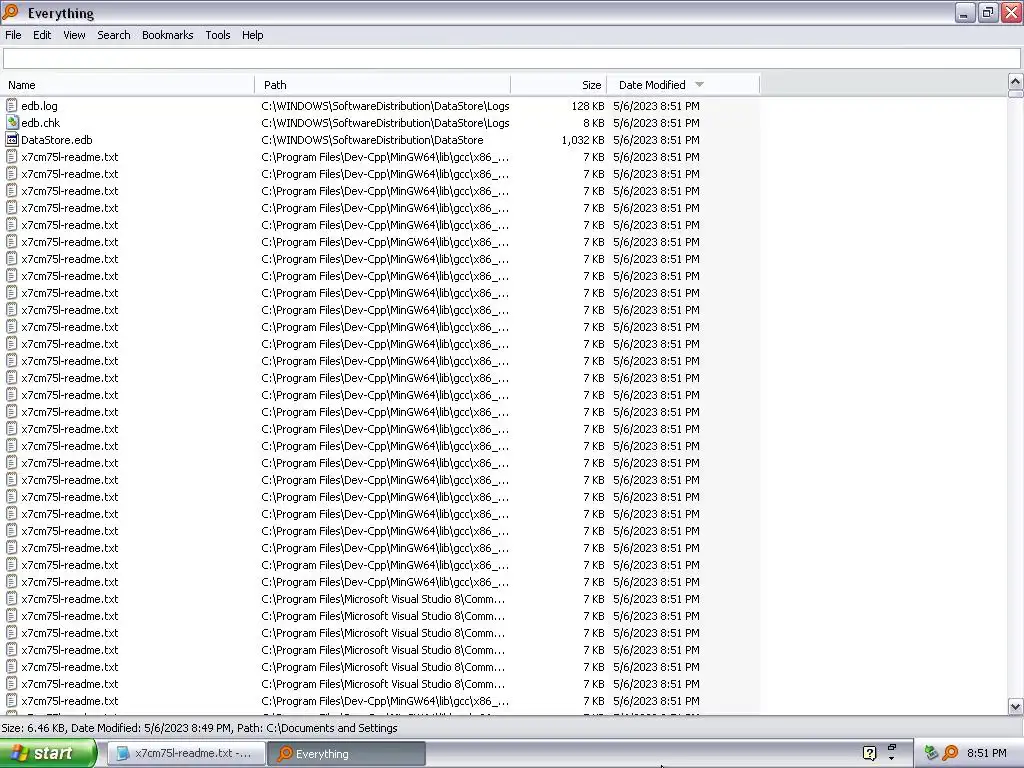Focus the Everything search input box
Screen dimensions: 1024x768
511,58
